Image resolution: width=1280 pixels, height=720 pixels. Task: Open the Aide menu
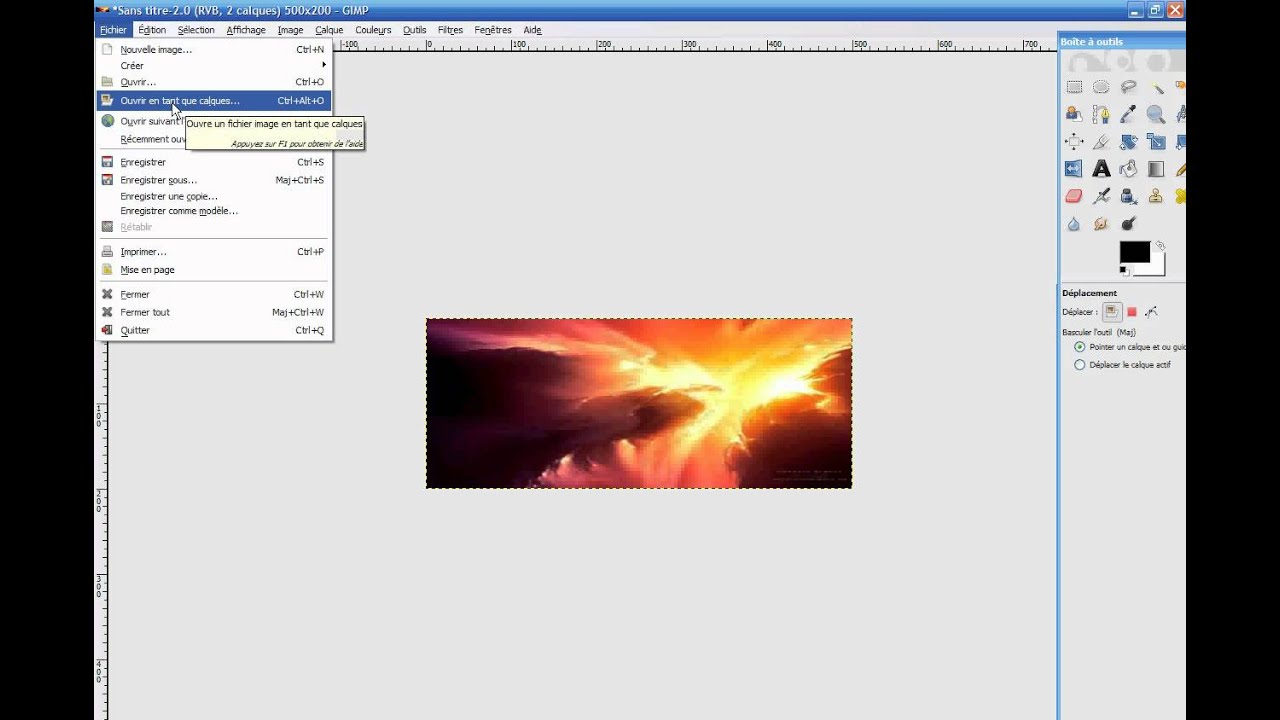click(532, 30)
